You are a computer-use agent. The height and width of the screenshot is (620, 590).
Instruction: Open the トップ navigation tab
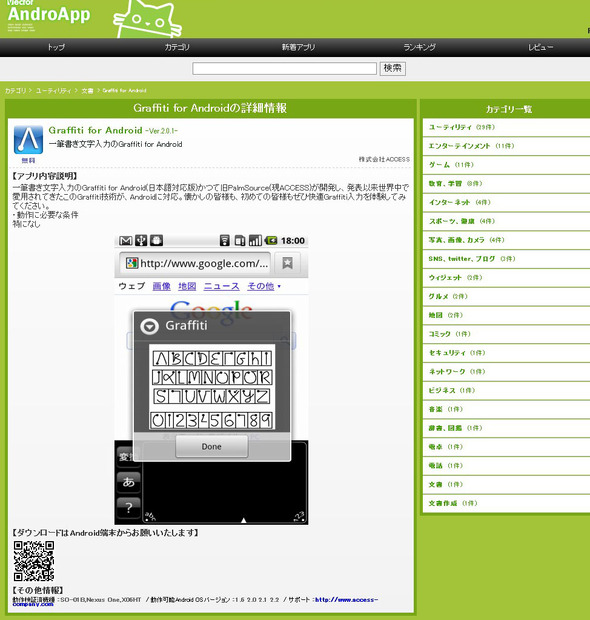point(56,47)
